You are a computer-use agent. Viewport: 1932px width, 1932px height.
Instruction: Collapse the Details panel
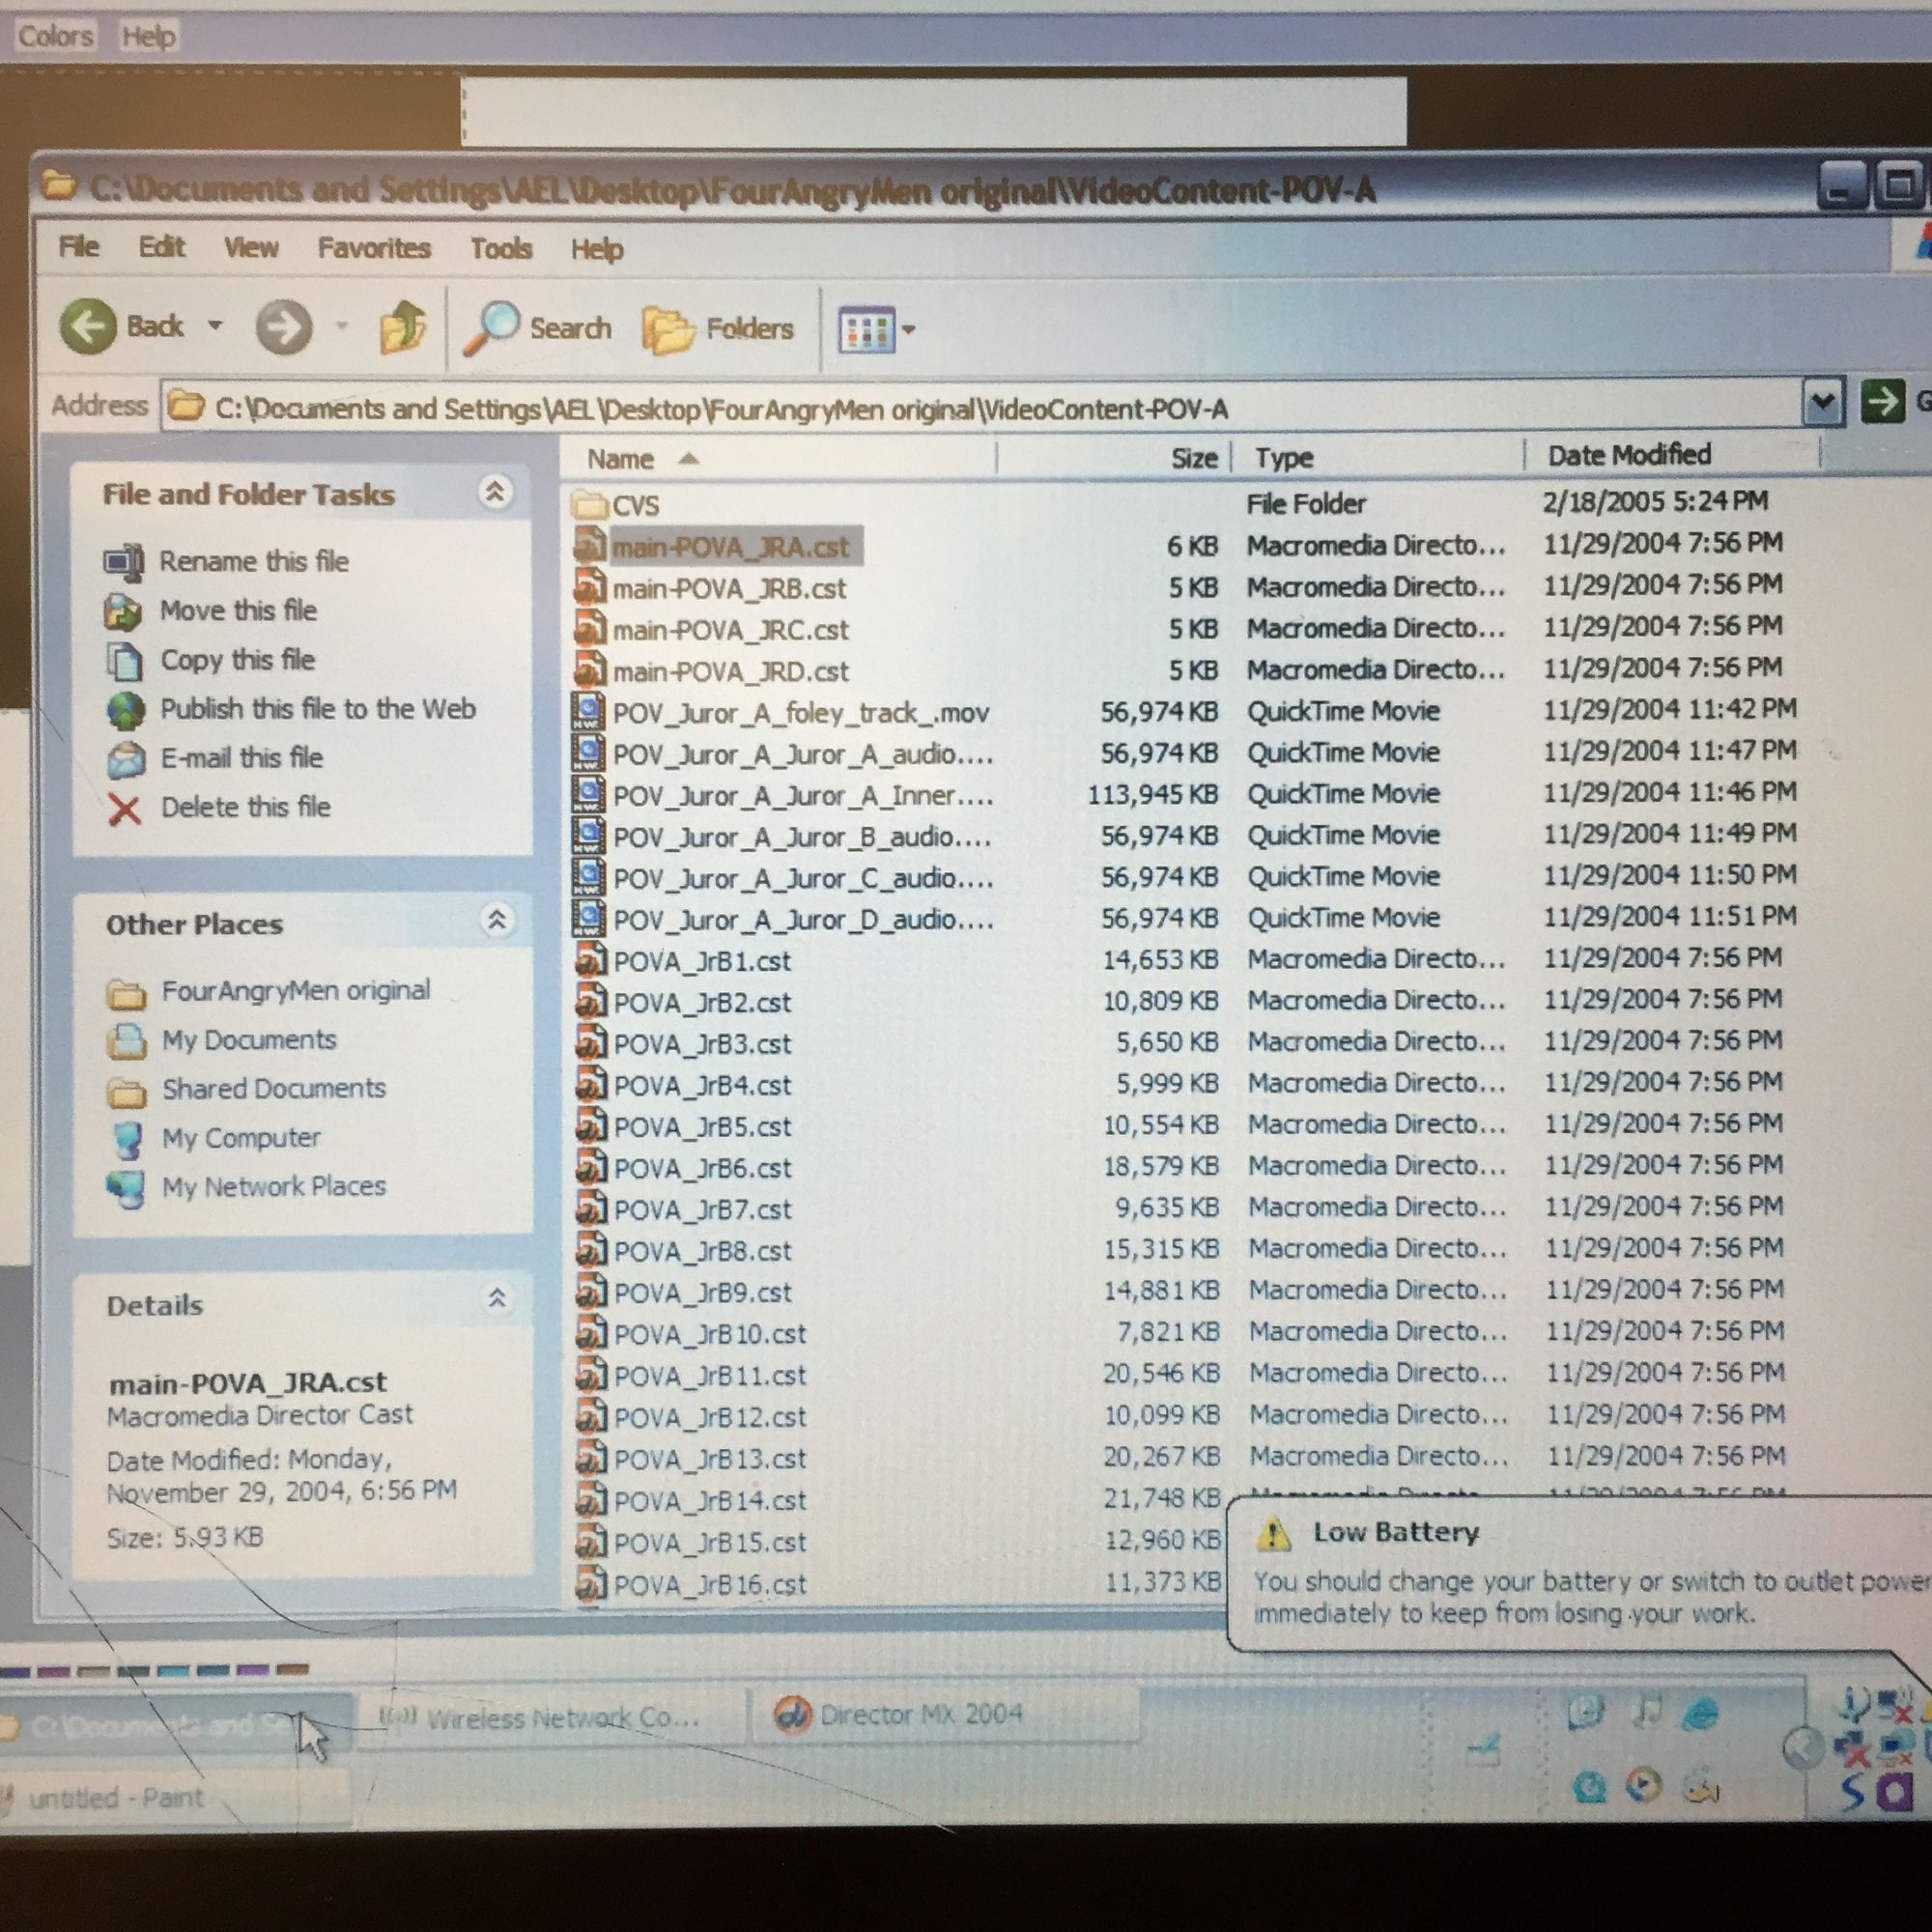pyautogui.click(x=496, y=1298)
